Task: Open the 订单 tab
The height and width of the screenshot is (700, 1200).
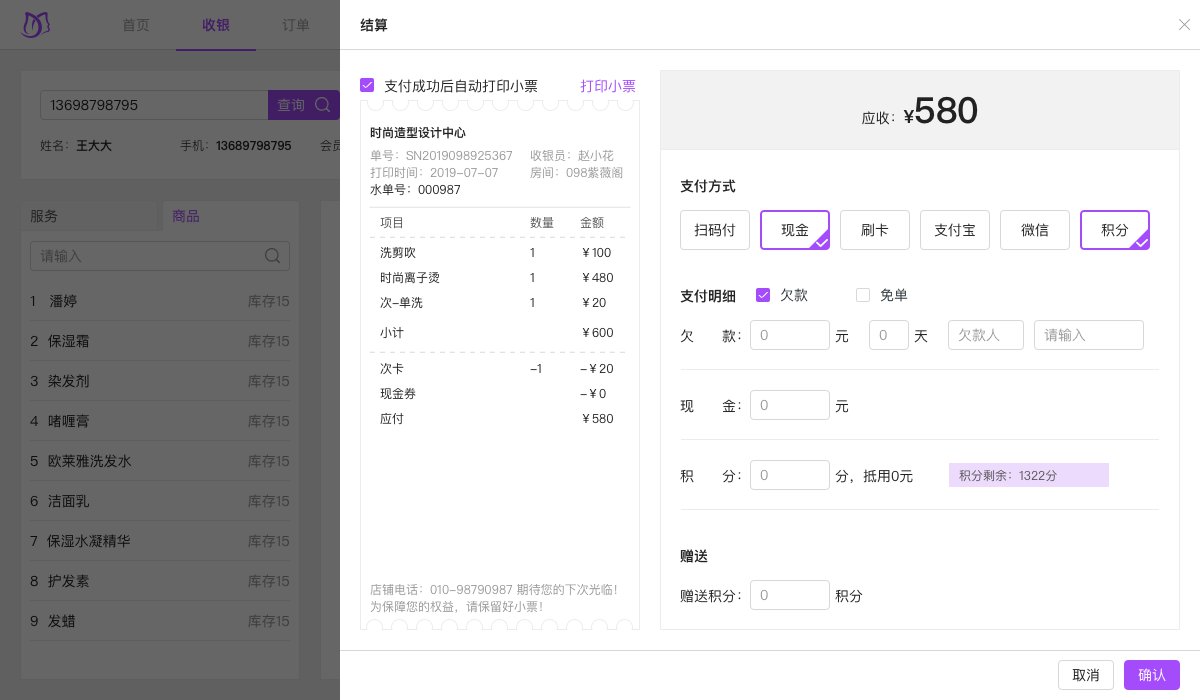Action: (296, 25)
